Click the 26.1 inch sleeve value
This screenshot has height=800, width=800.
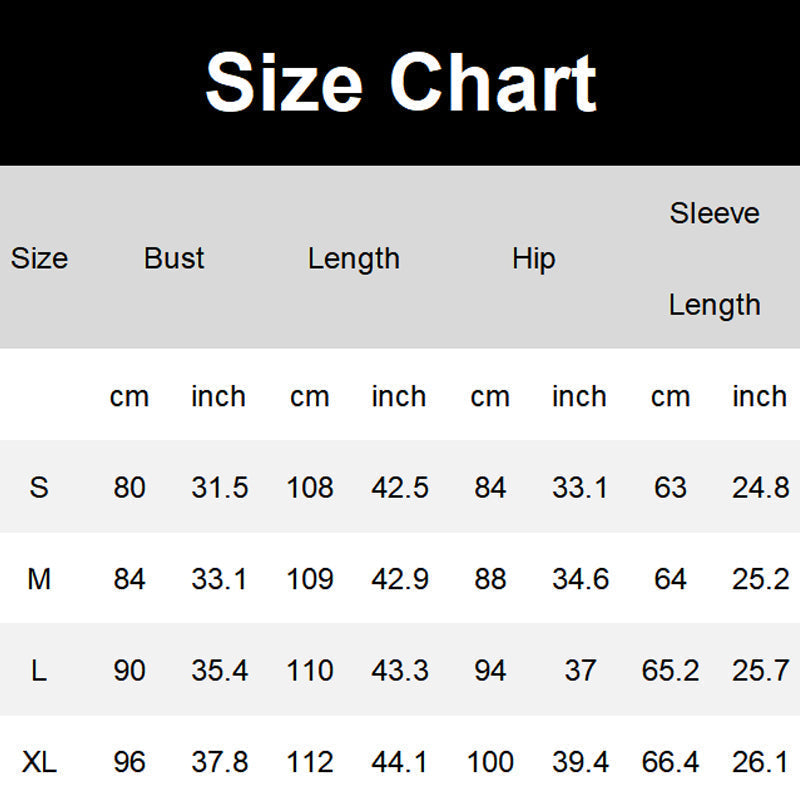coord(760,763)
